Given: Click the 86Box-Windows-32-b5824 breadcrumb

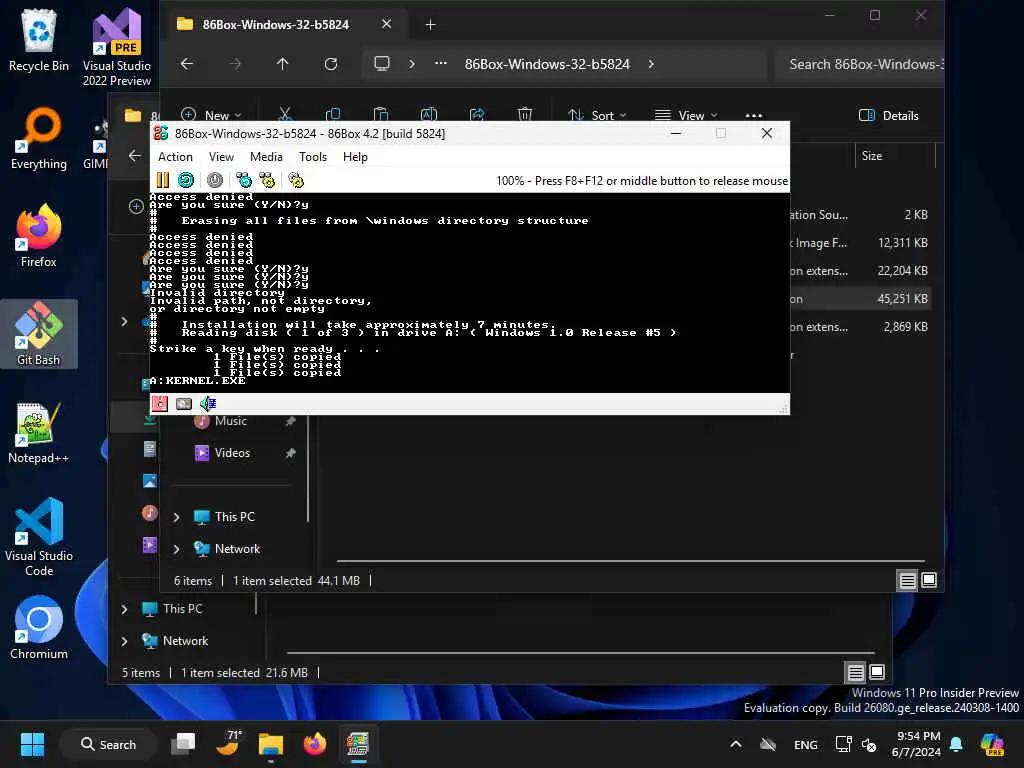Looking at the screenshot, I should [x=547, y=64].
